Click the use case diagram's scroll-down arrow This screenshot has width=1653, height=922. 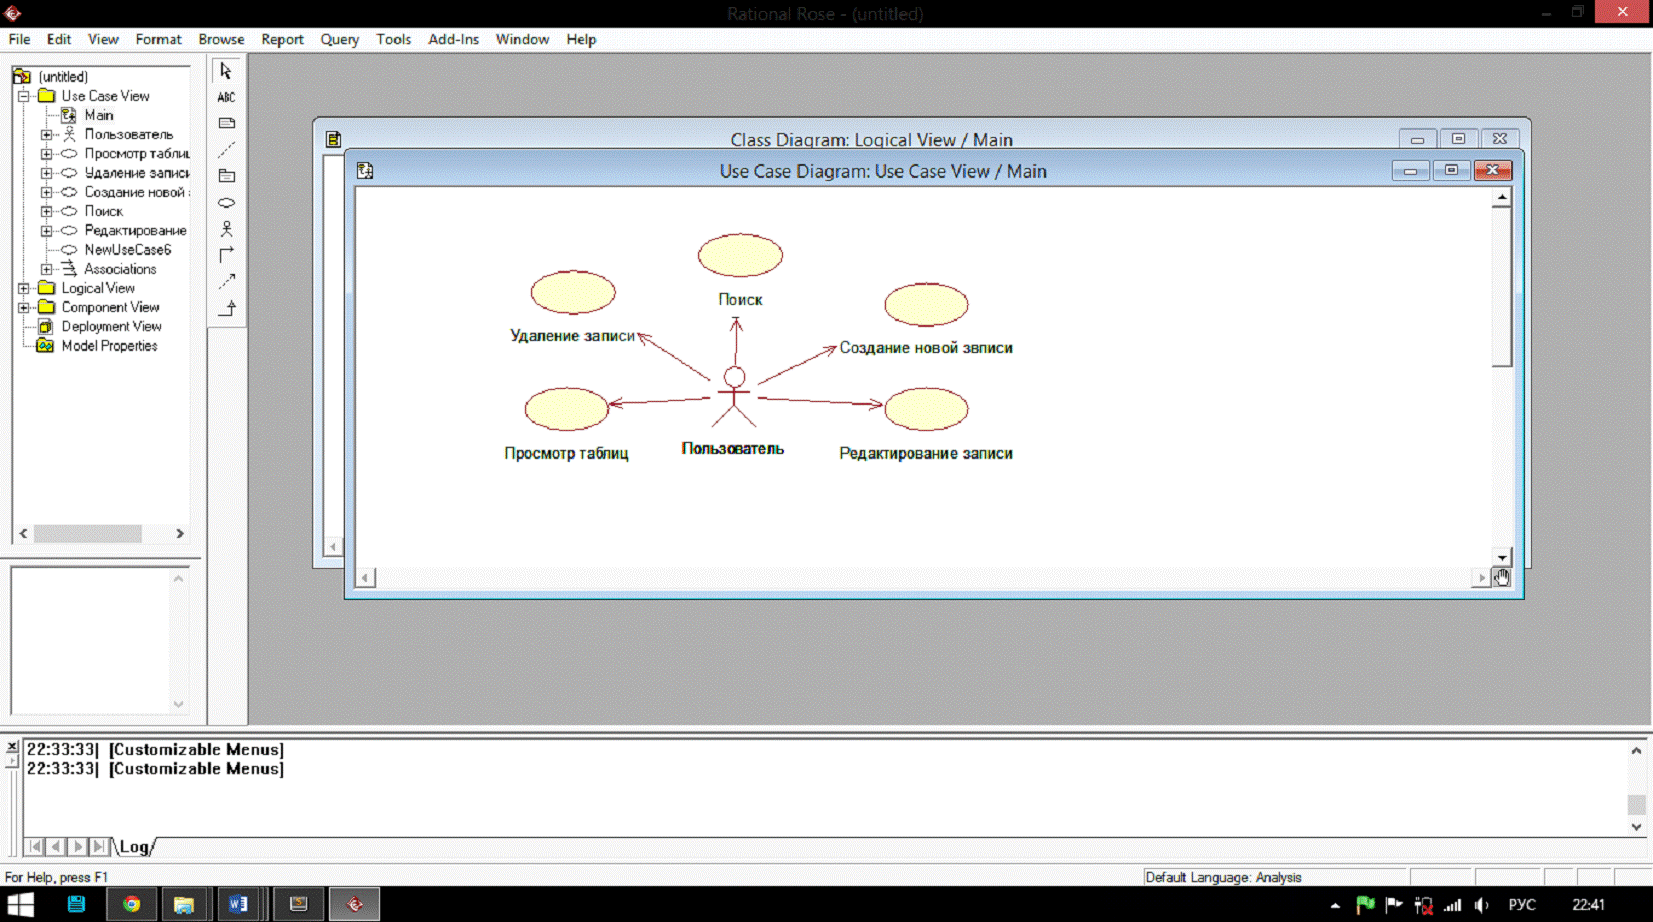point(1502,557)
